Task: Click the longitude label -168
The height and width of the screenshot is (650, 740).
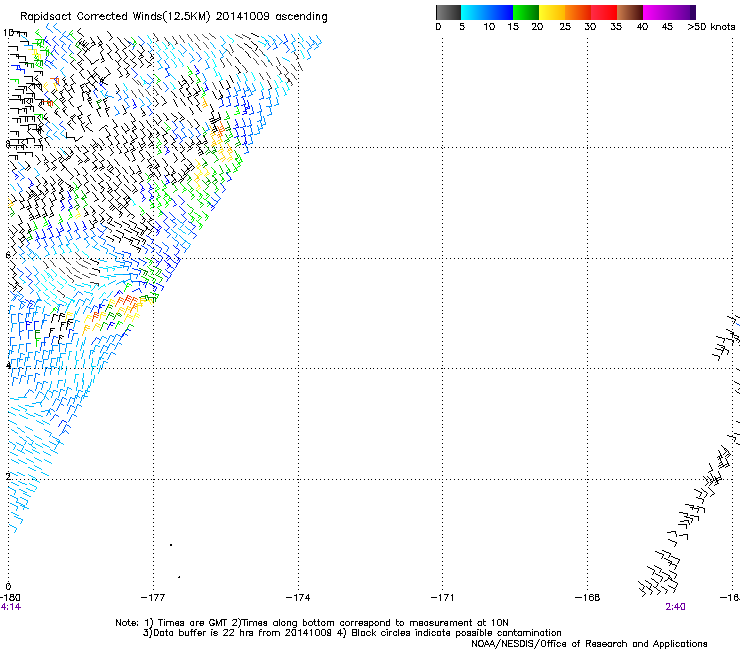Action: (x=587, y=598)
